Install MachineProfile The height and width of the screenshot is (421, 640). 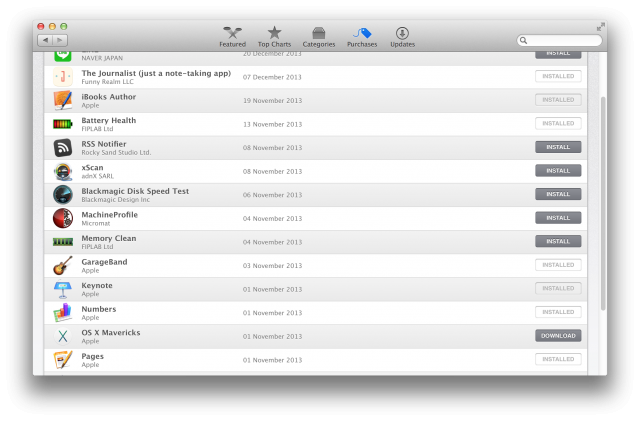pyautogui.click(x=558, y=218)
